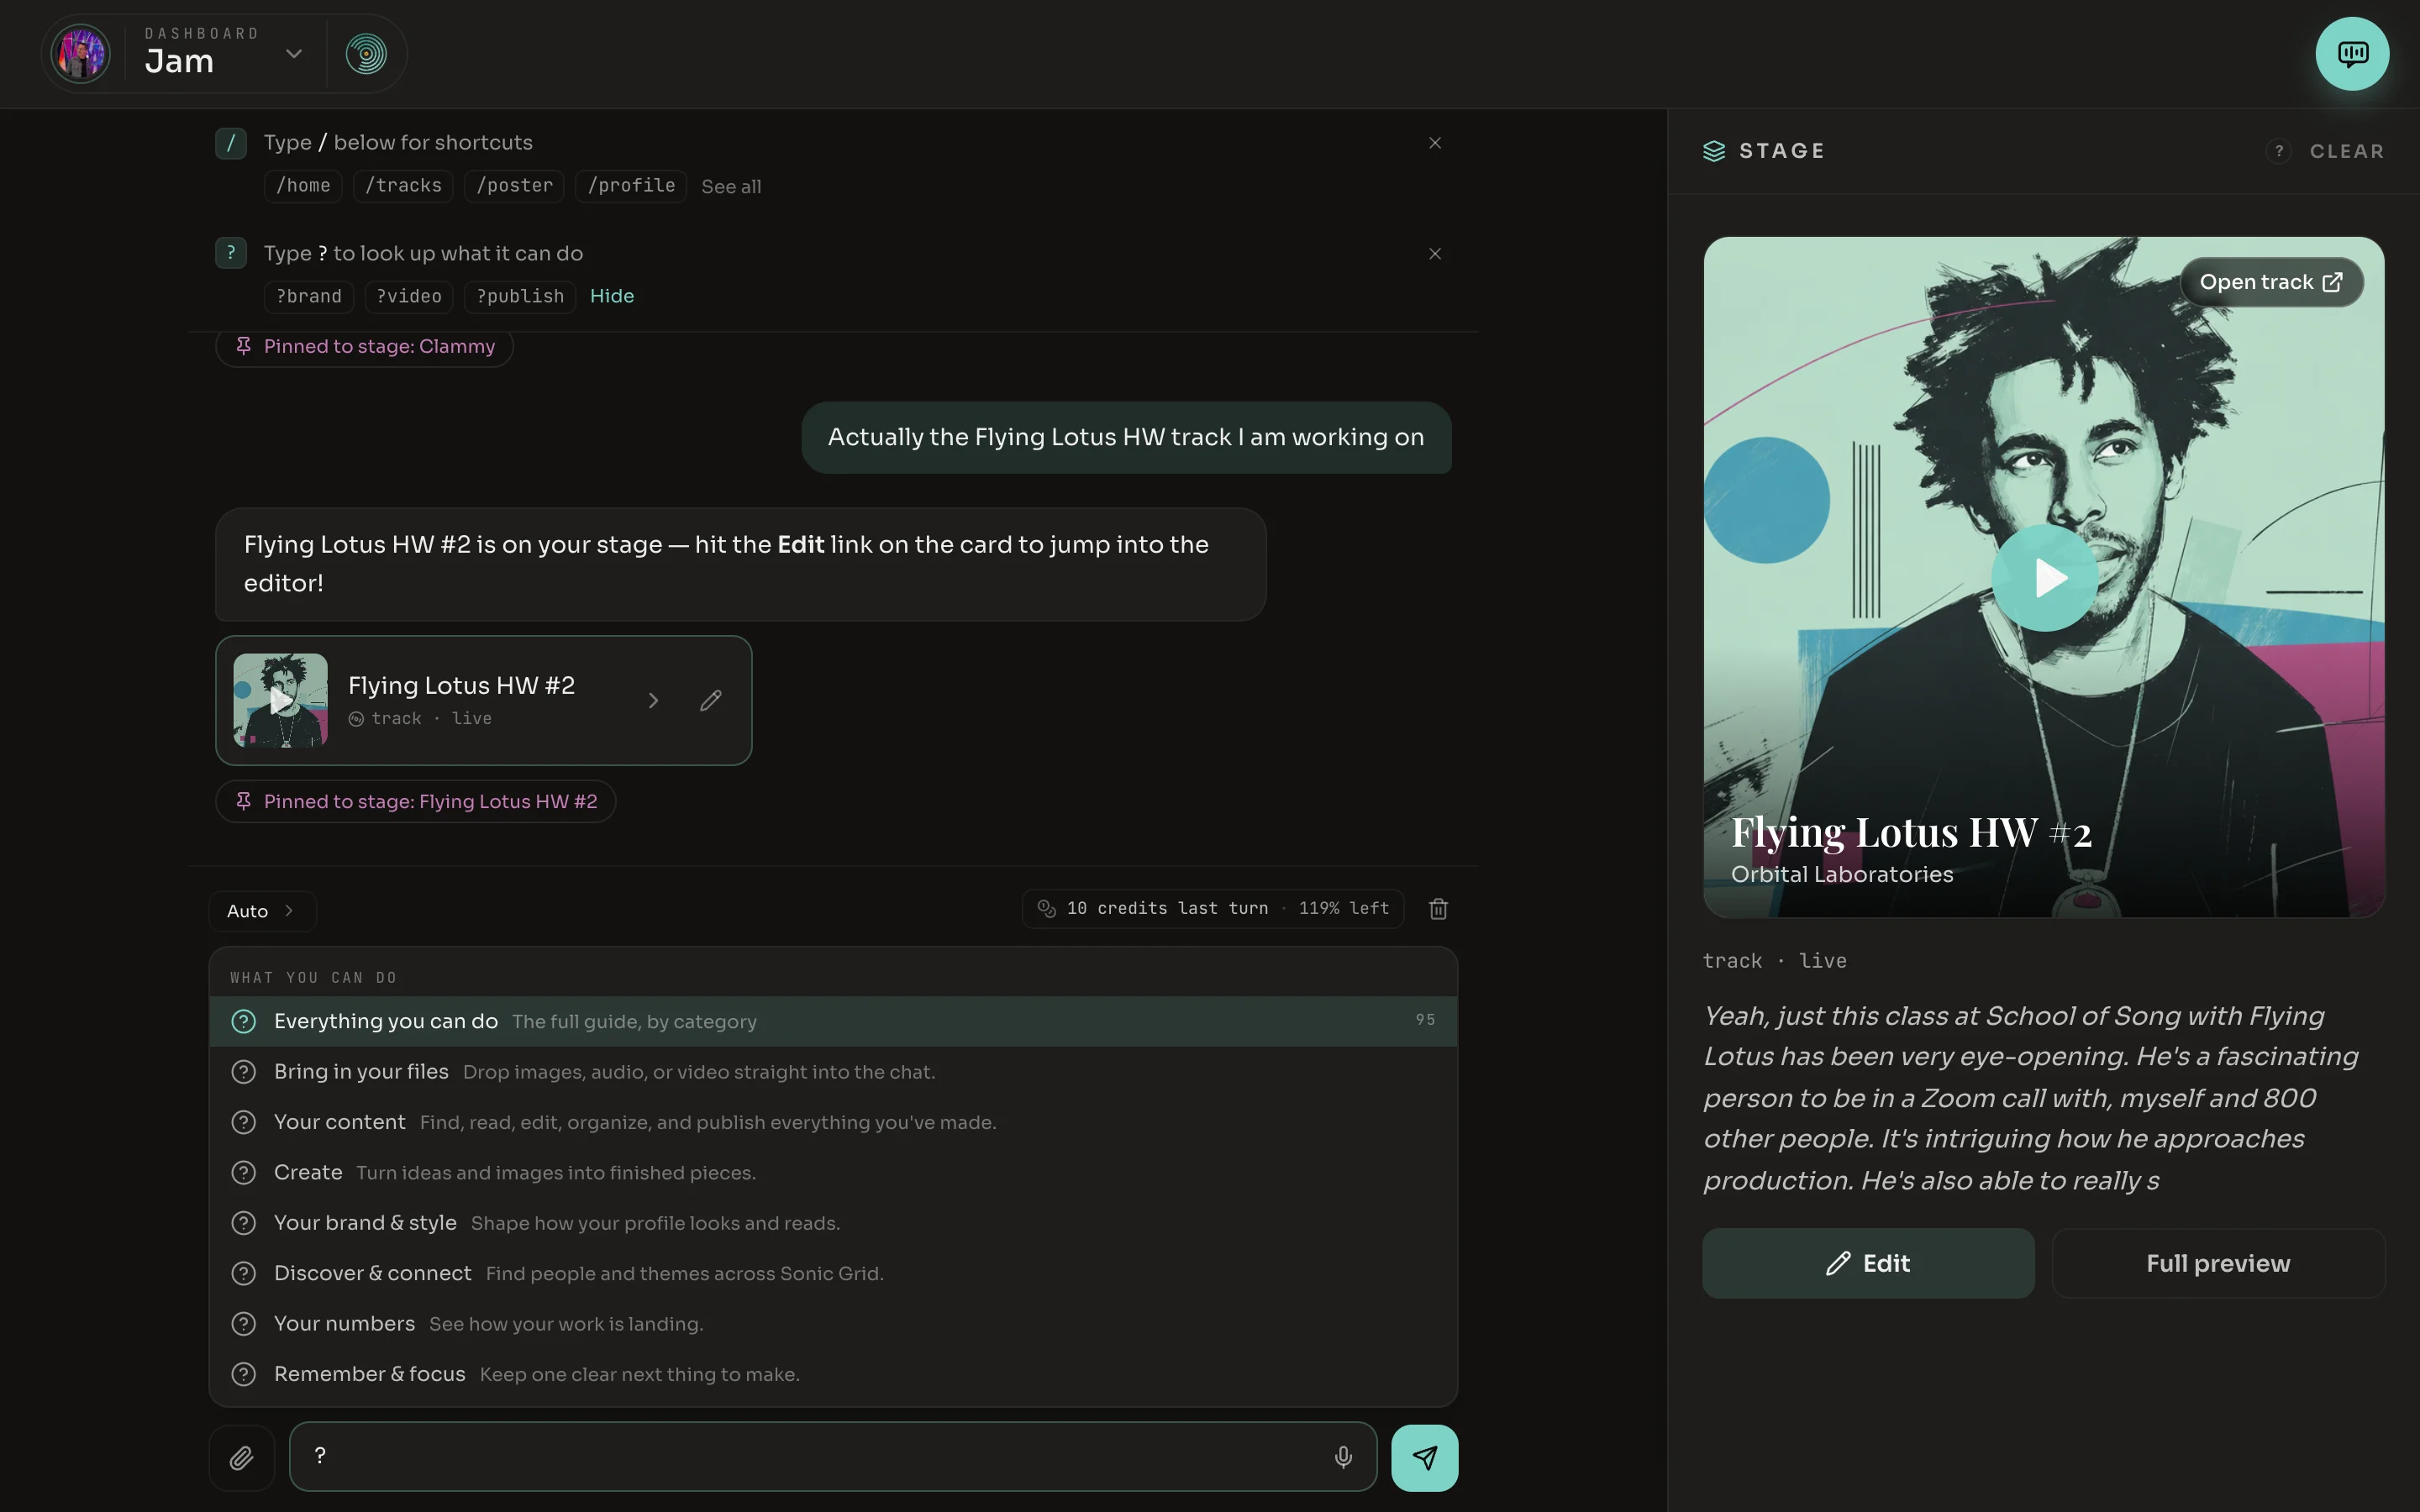Click the credits usage indicator
The image size is (2420, 1512).
tap(1213, 909)
